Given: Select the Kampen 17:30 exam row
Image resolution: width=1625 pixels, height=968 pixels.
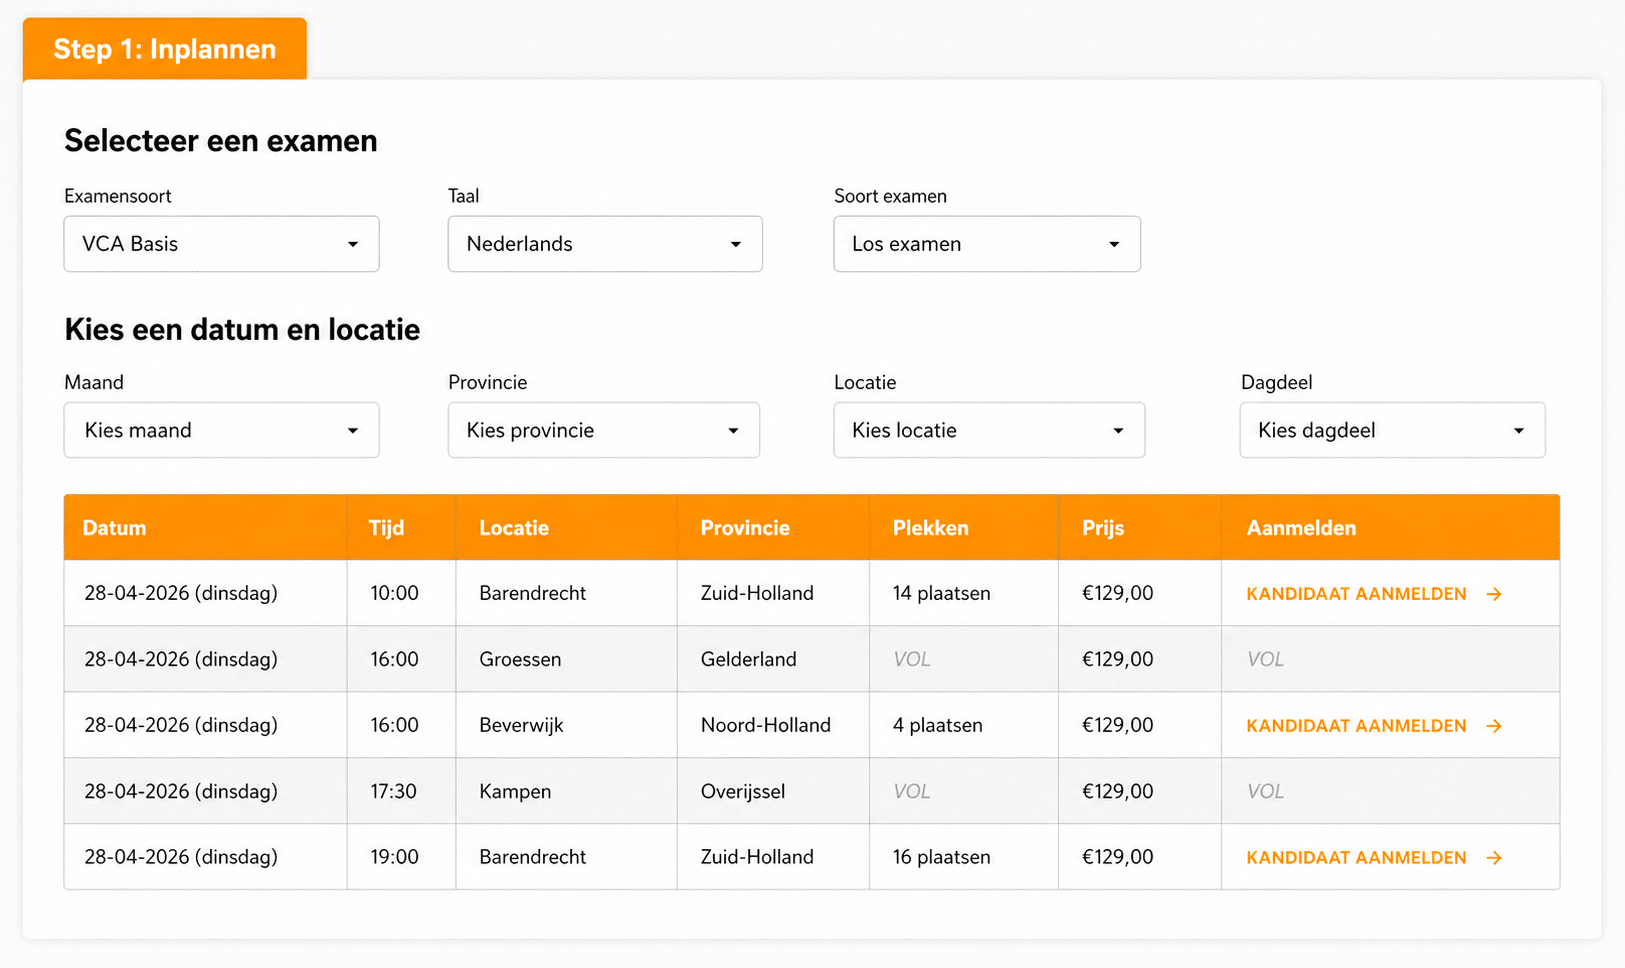Looking at the screenshot, I should pyautogui.click(x=515, y=791).
